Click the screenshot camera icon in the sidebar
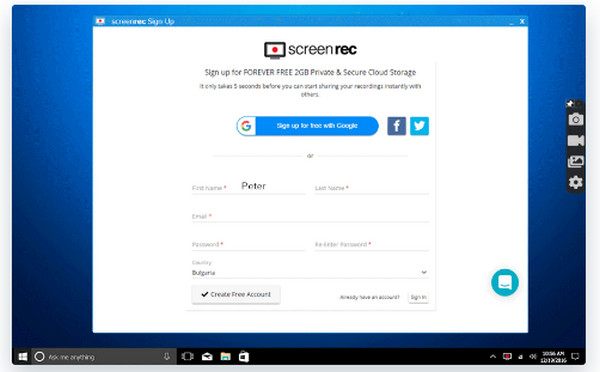600x372 pixels. click(x=576, y=119)
